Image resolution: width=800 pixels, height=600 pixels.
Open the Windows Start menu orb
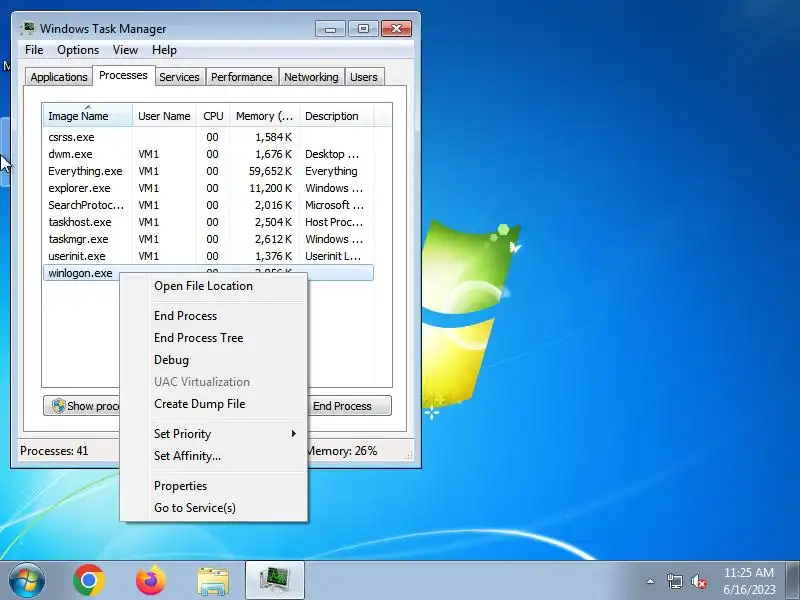27,581
